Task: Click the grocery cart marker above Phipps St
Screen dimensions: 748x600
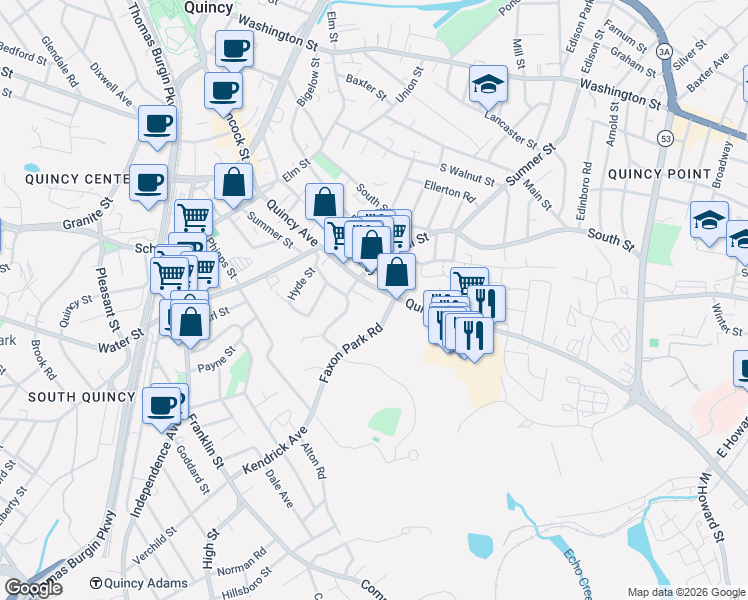Action: pos(193,219)
